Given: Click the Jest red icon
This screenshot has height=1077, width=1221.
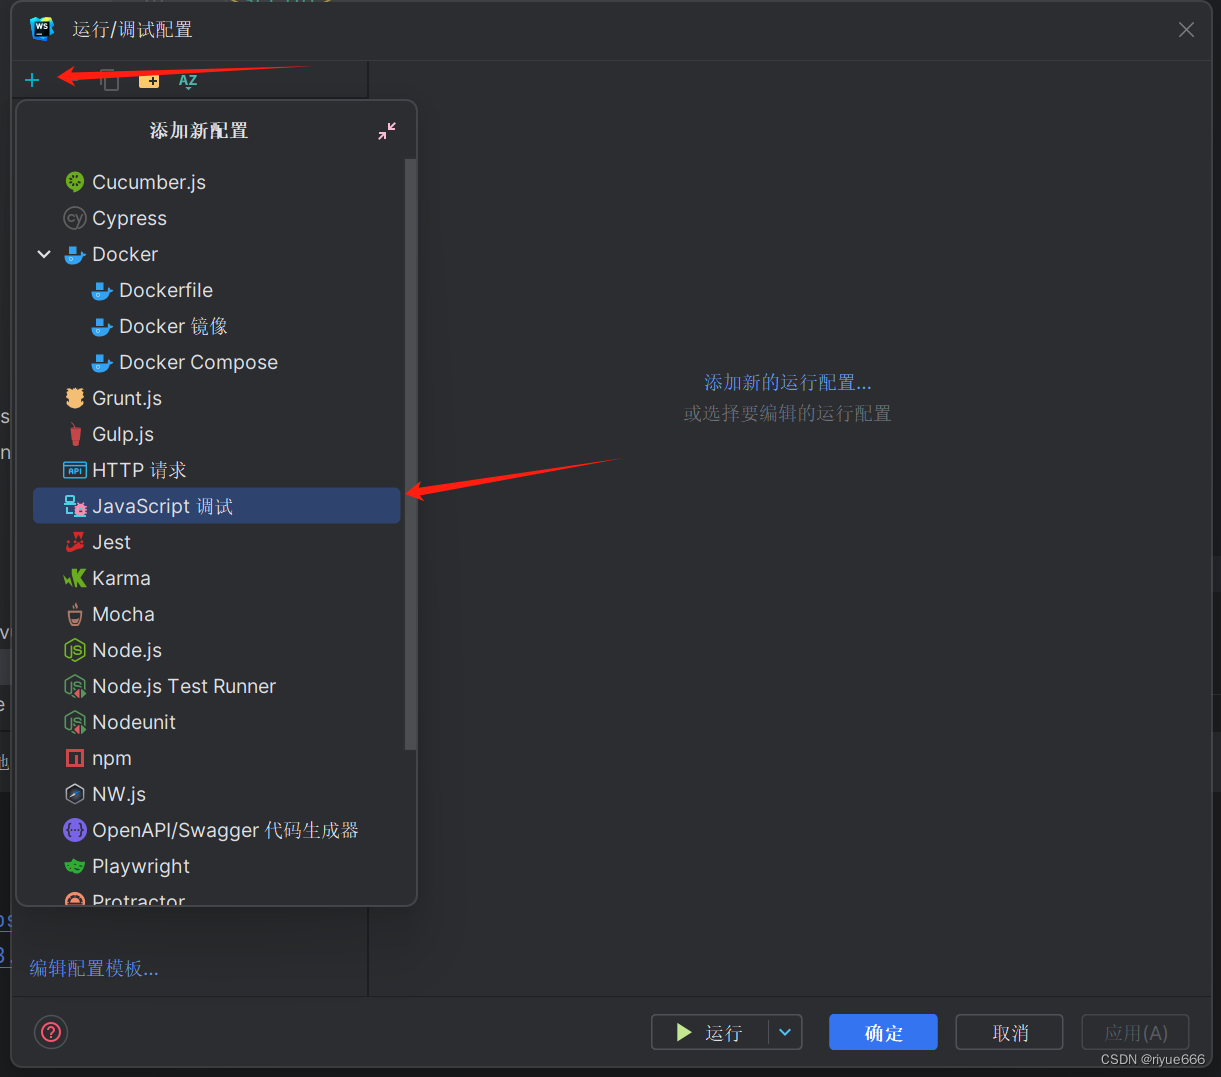Looking at the screenshot, I should tap(75, 542).
